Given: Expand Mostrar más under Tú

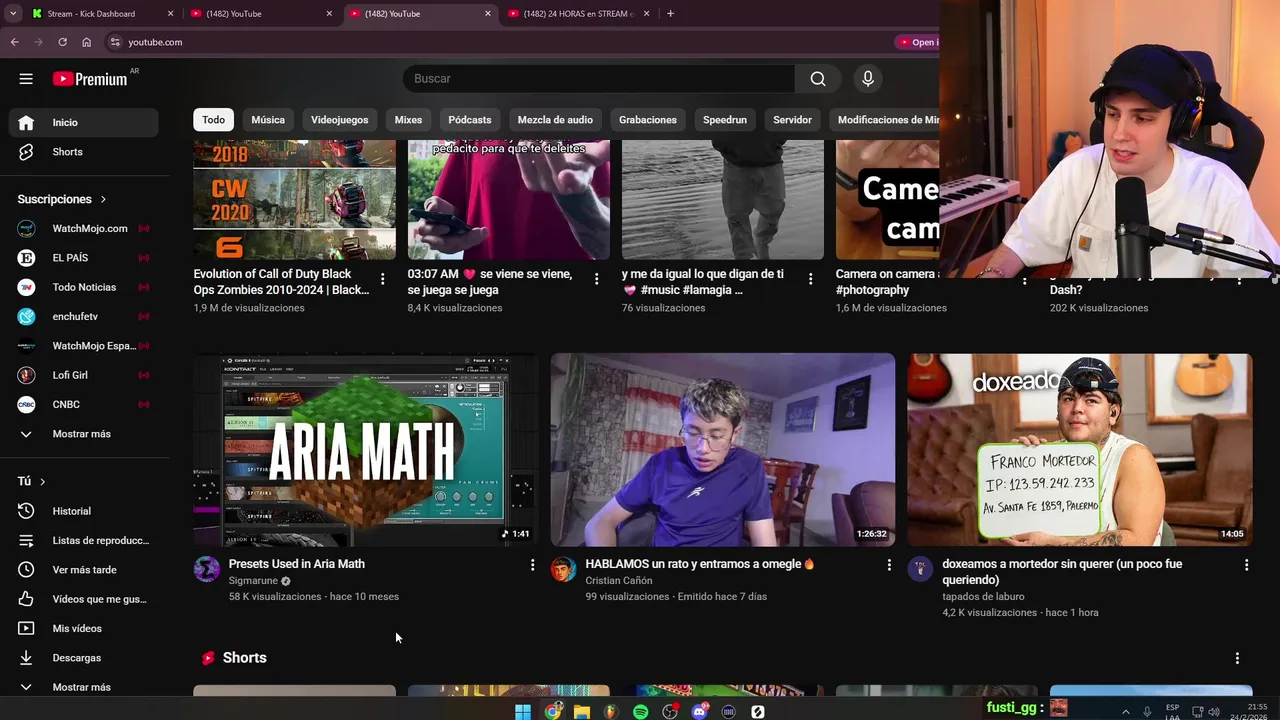Looking at the screenshot, I should (84, 687).
